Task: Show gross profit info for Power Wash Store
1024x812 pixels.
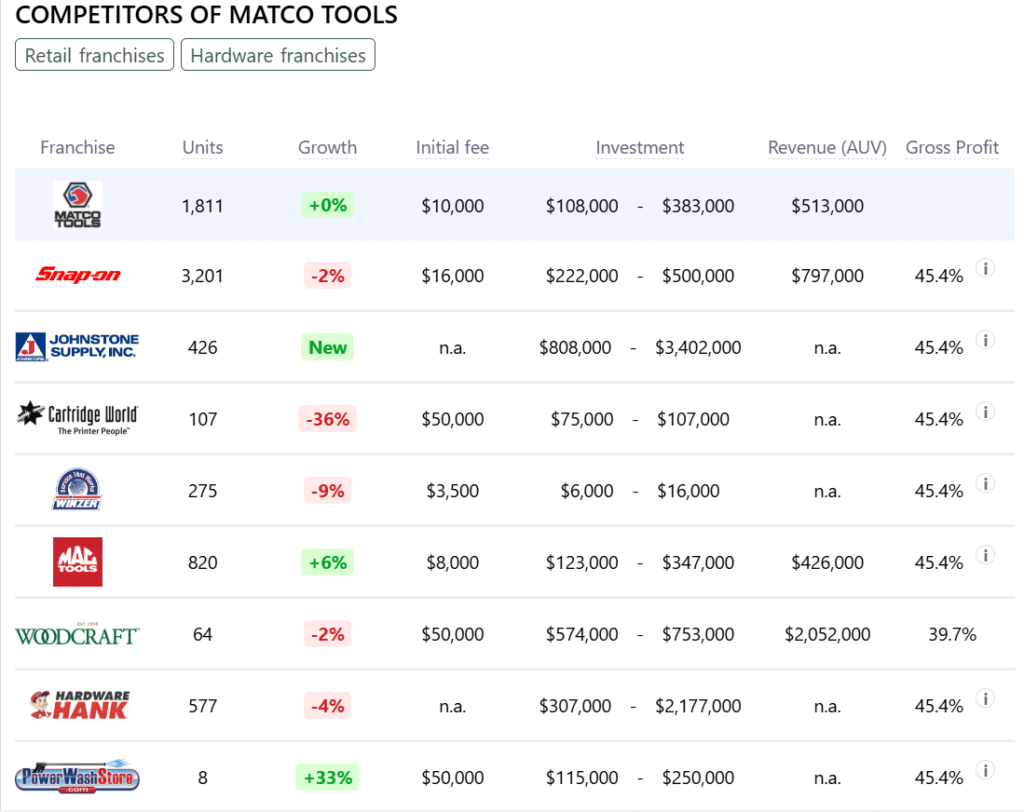Action: click(x=985, y=770)
